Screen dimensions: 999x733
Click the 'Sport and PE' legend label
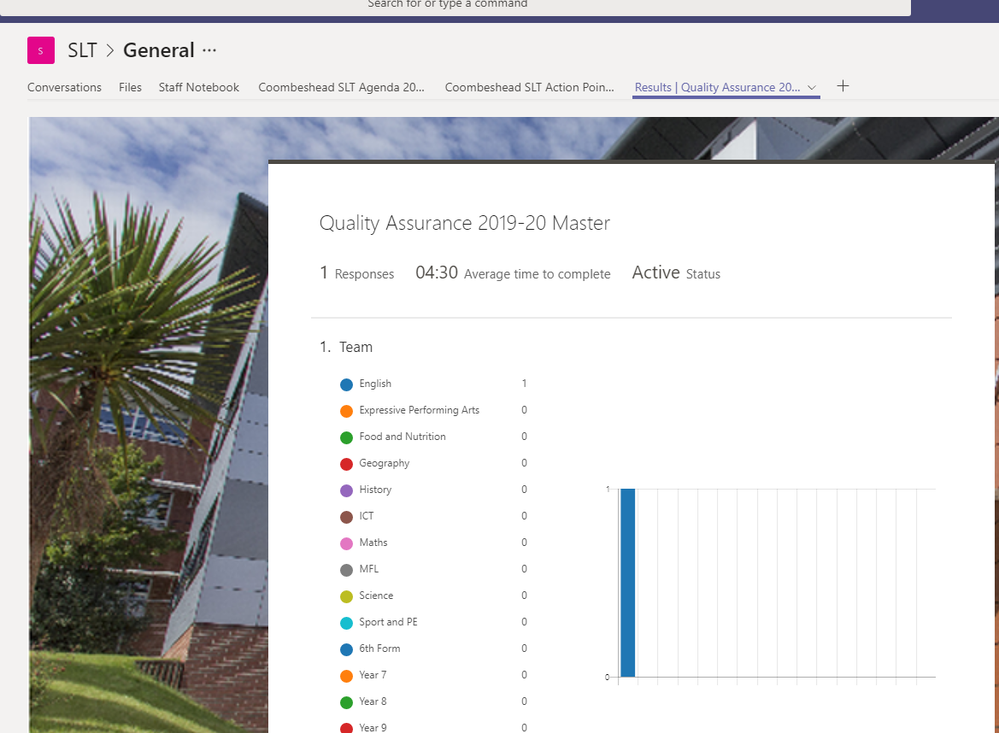tap(388, 621)
